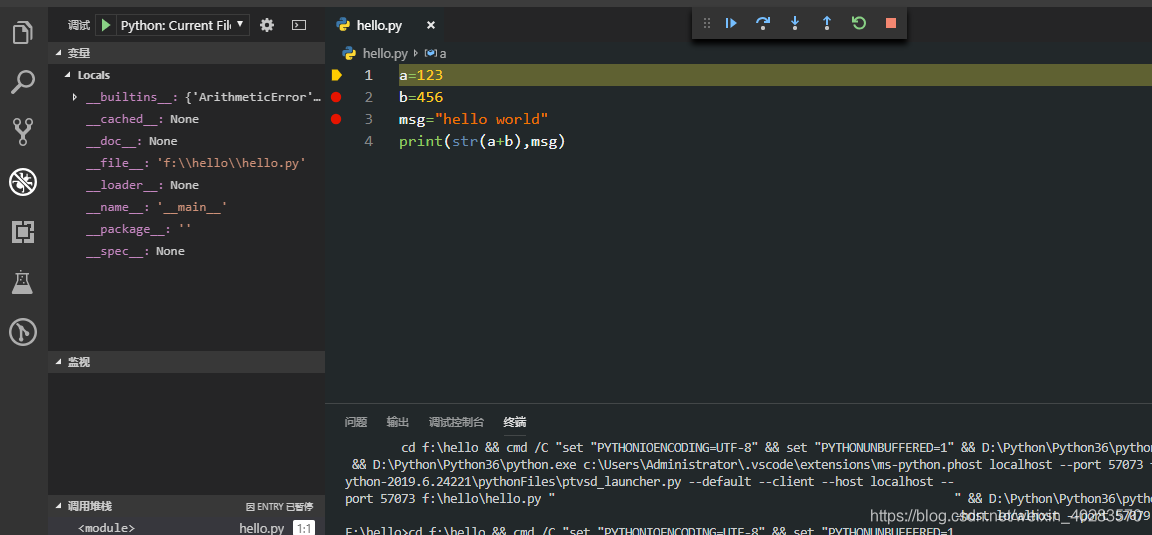This screenshot has height=535, width=1152.
Task: Step over in debug toolbar
Action: point(763,23)
